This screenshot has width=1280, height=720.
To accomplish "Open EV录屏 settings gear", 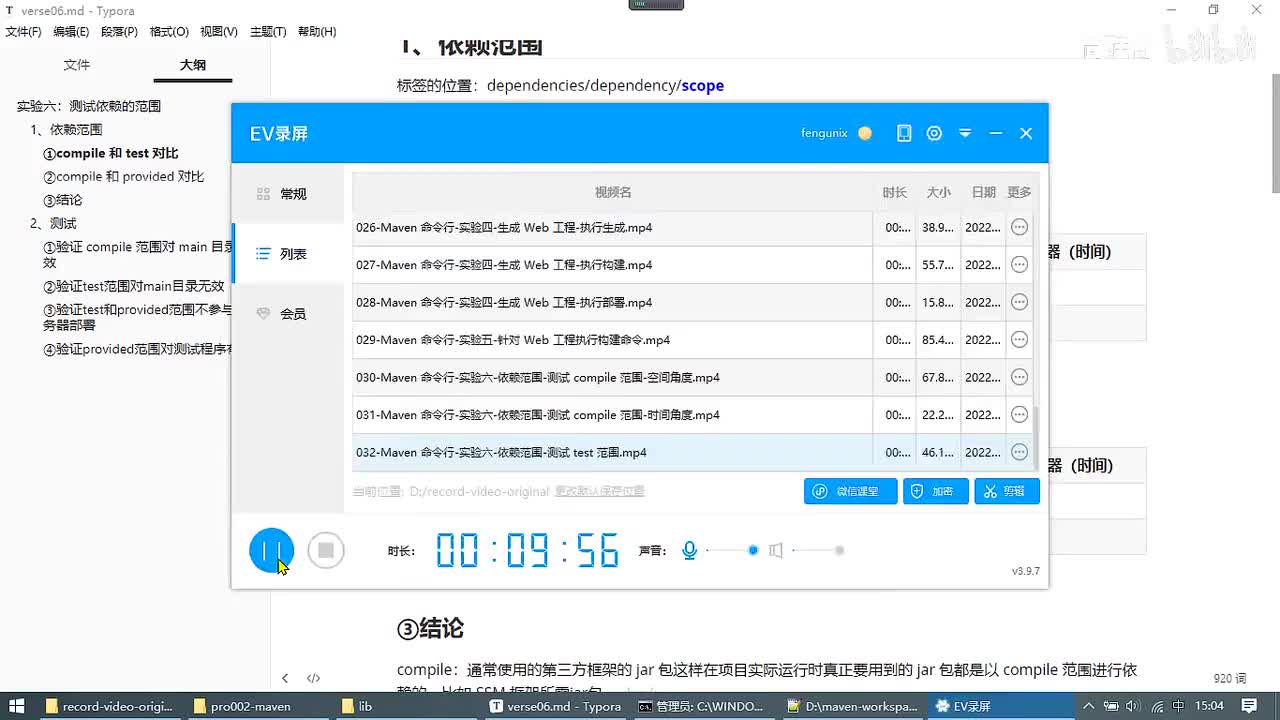I will click(934, 133).
